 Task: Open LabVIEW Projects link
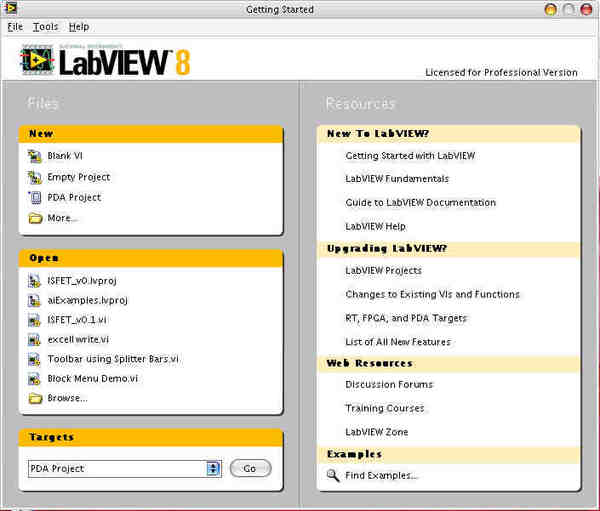click(x=383, y=271)
